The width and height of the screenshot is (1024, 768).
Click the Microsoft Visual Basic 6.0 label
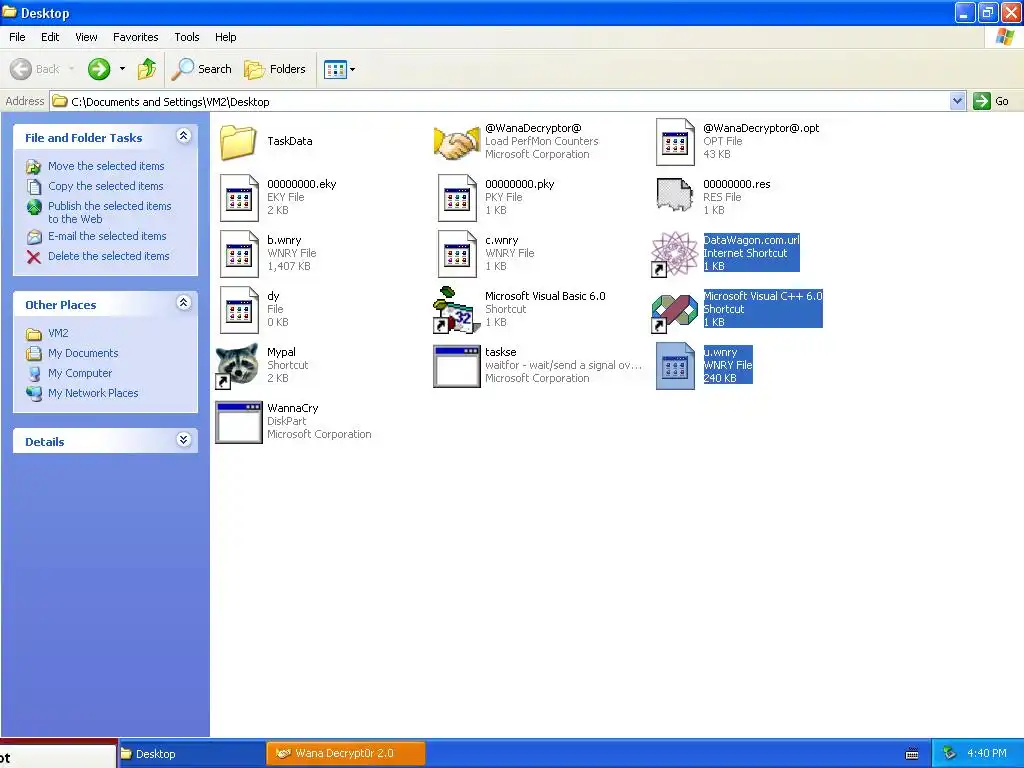[545, 296]
